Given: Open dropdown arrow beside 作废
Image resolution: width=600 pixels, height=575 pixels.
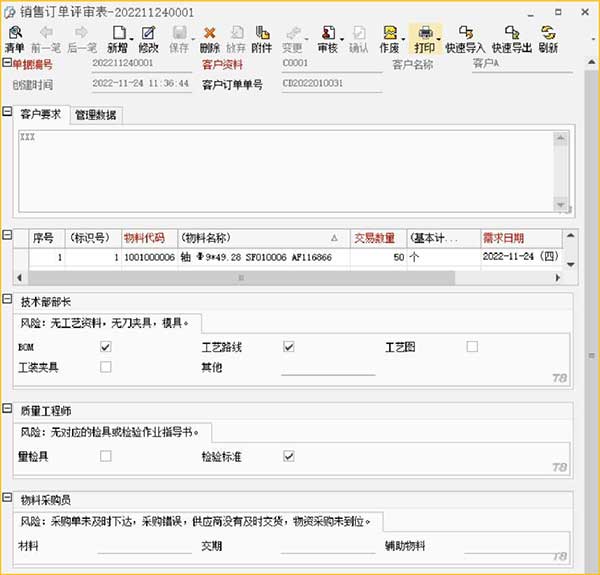Looking at the screenshot, I should 403,39.
